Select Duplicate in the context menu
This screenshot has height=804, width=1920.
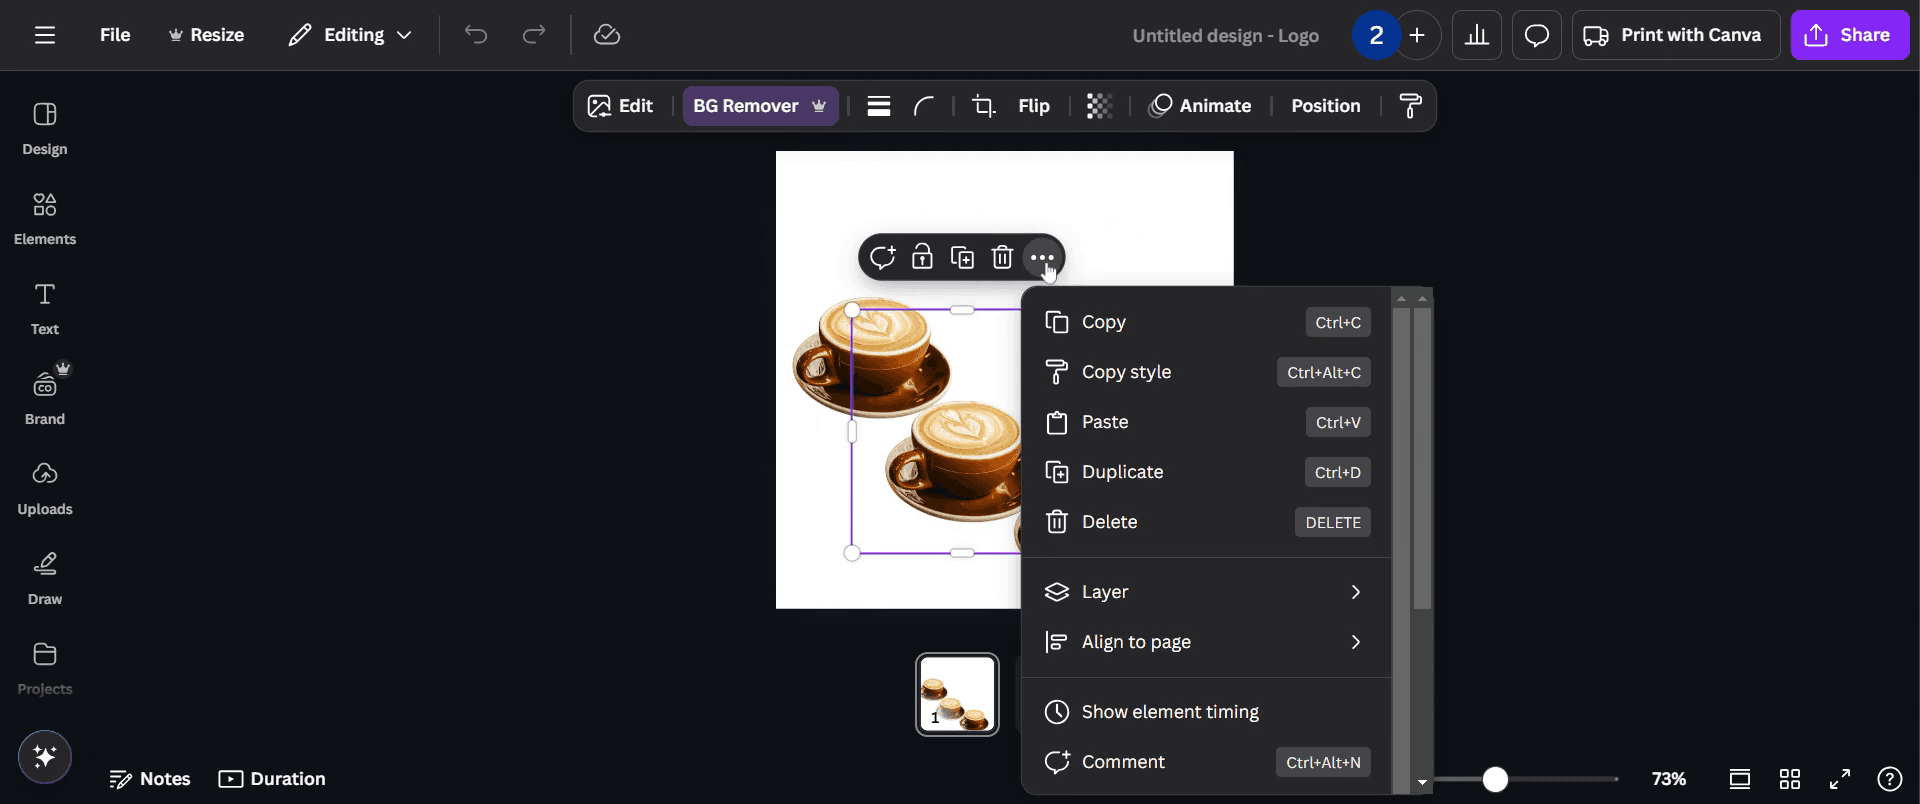1206,472
